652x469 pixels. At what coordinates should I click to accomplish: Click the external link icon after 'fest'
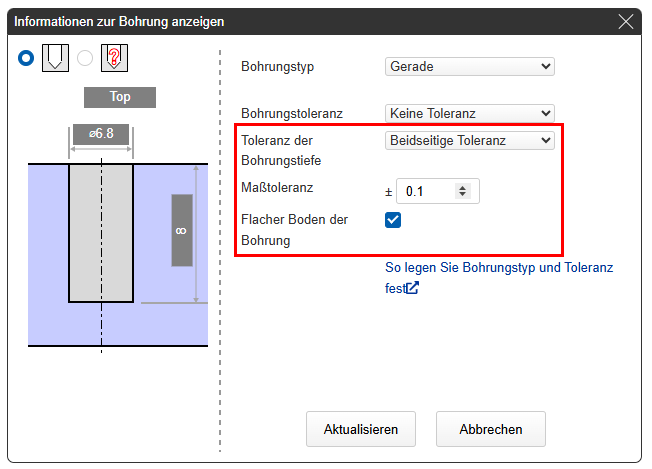coord(412,288)
